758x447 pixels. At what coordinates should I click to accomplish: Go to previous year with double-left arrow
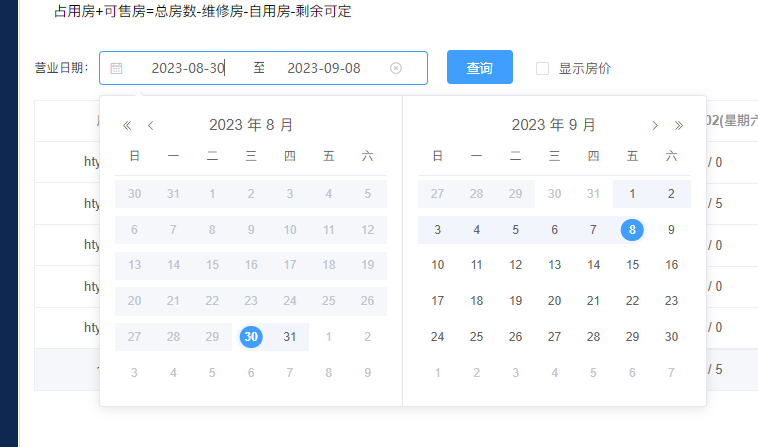click(x=127, y=125)
